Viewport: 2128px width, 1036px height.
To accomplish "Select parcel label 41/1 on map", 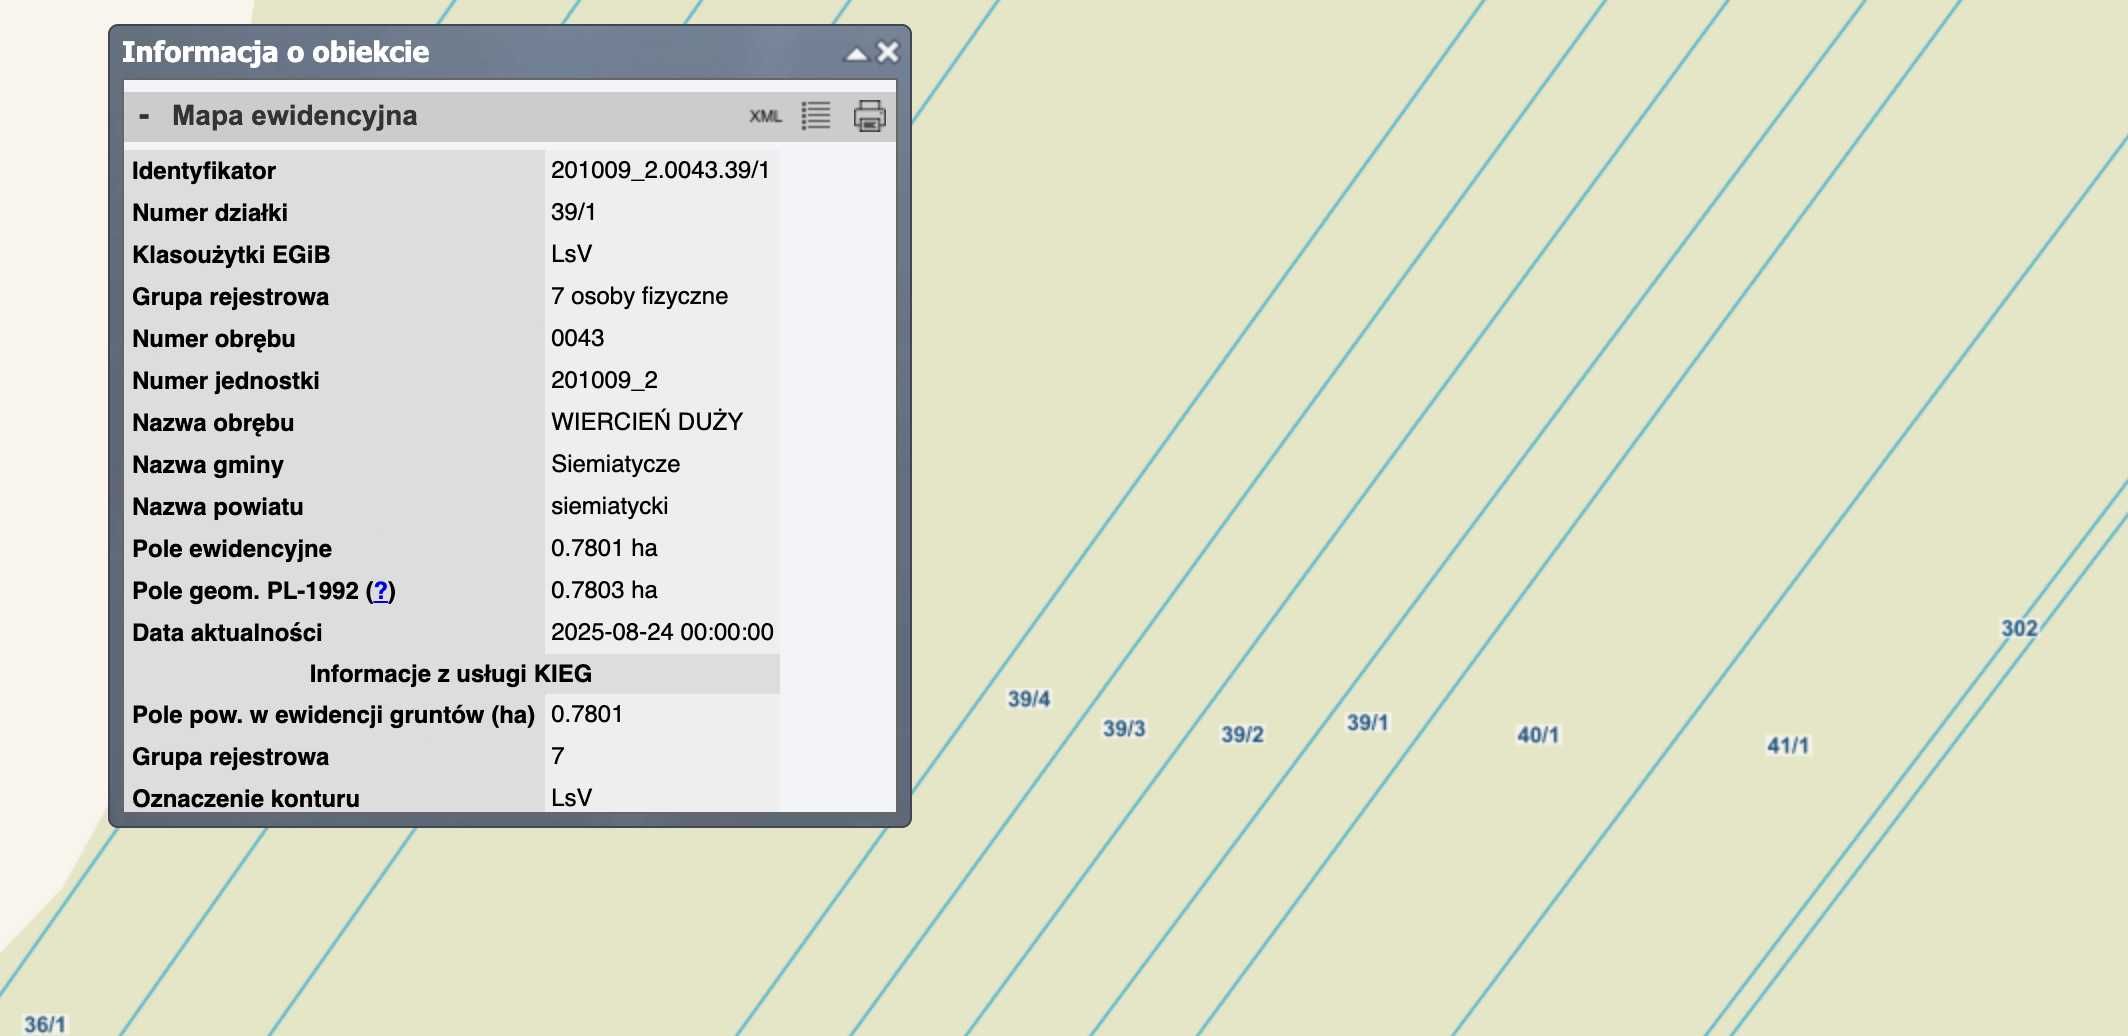I will [1787, 745].
